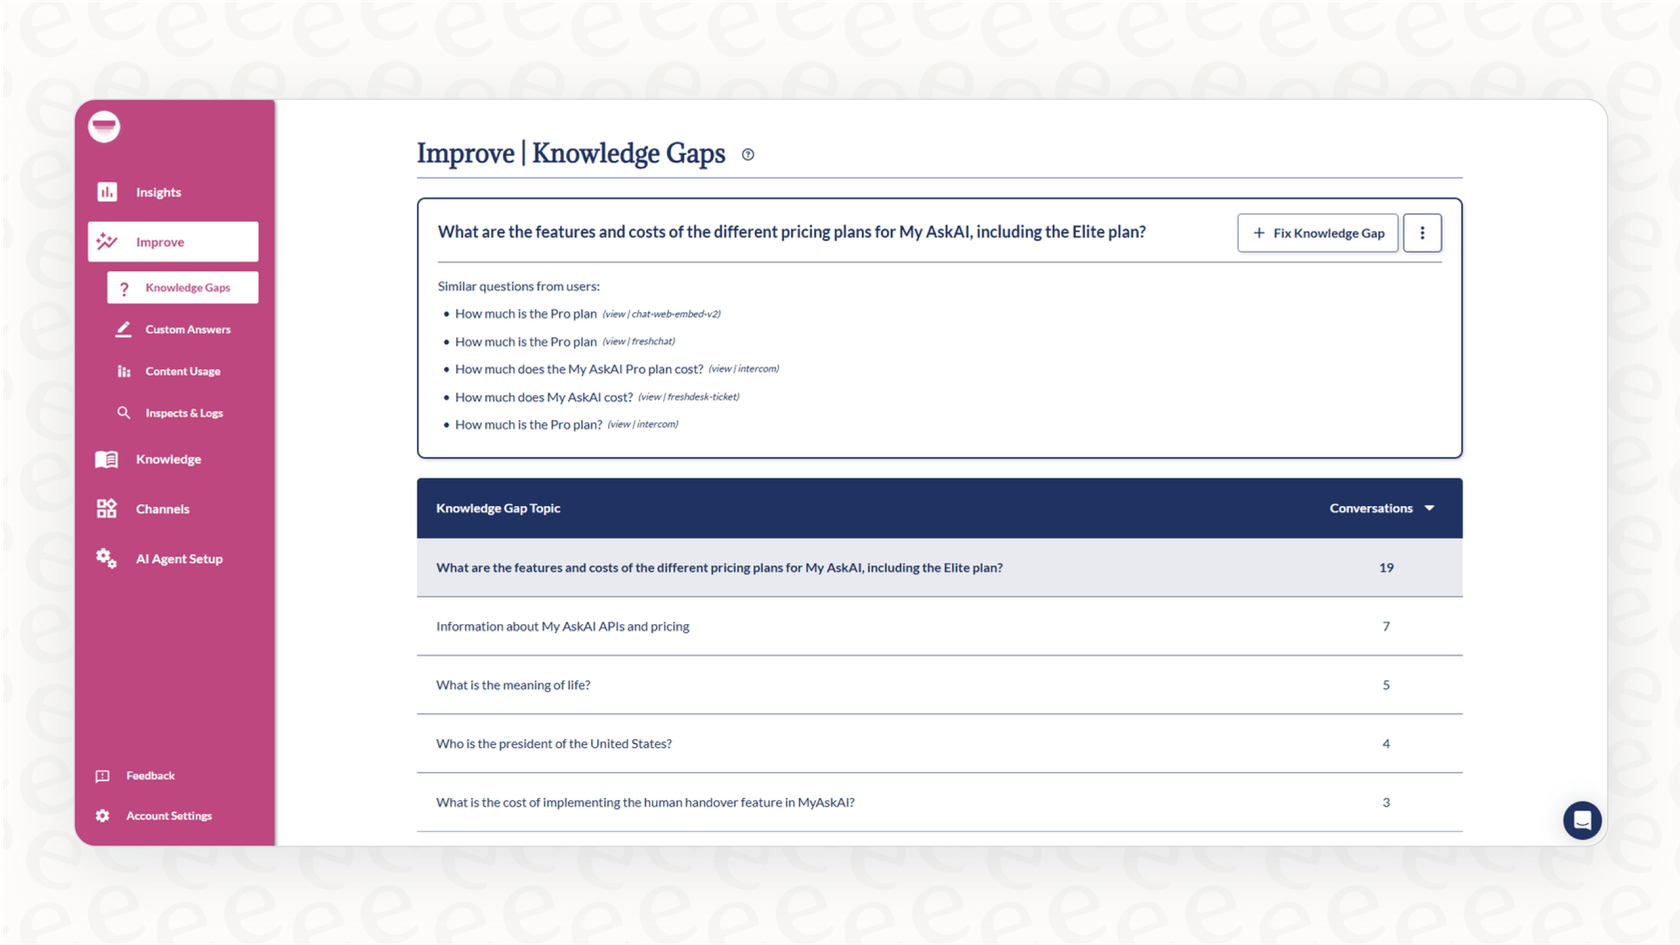Viewport: 1680px width, 945px height.
Task: Click the My AskAI logo icon
Action: 104,127
